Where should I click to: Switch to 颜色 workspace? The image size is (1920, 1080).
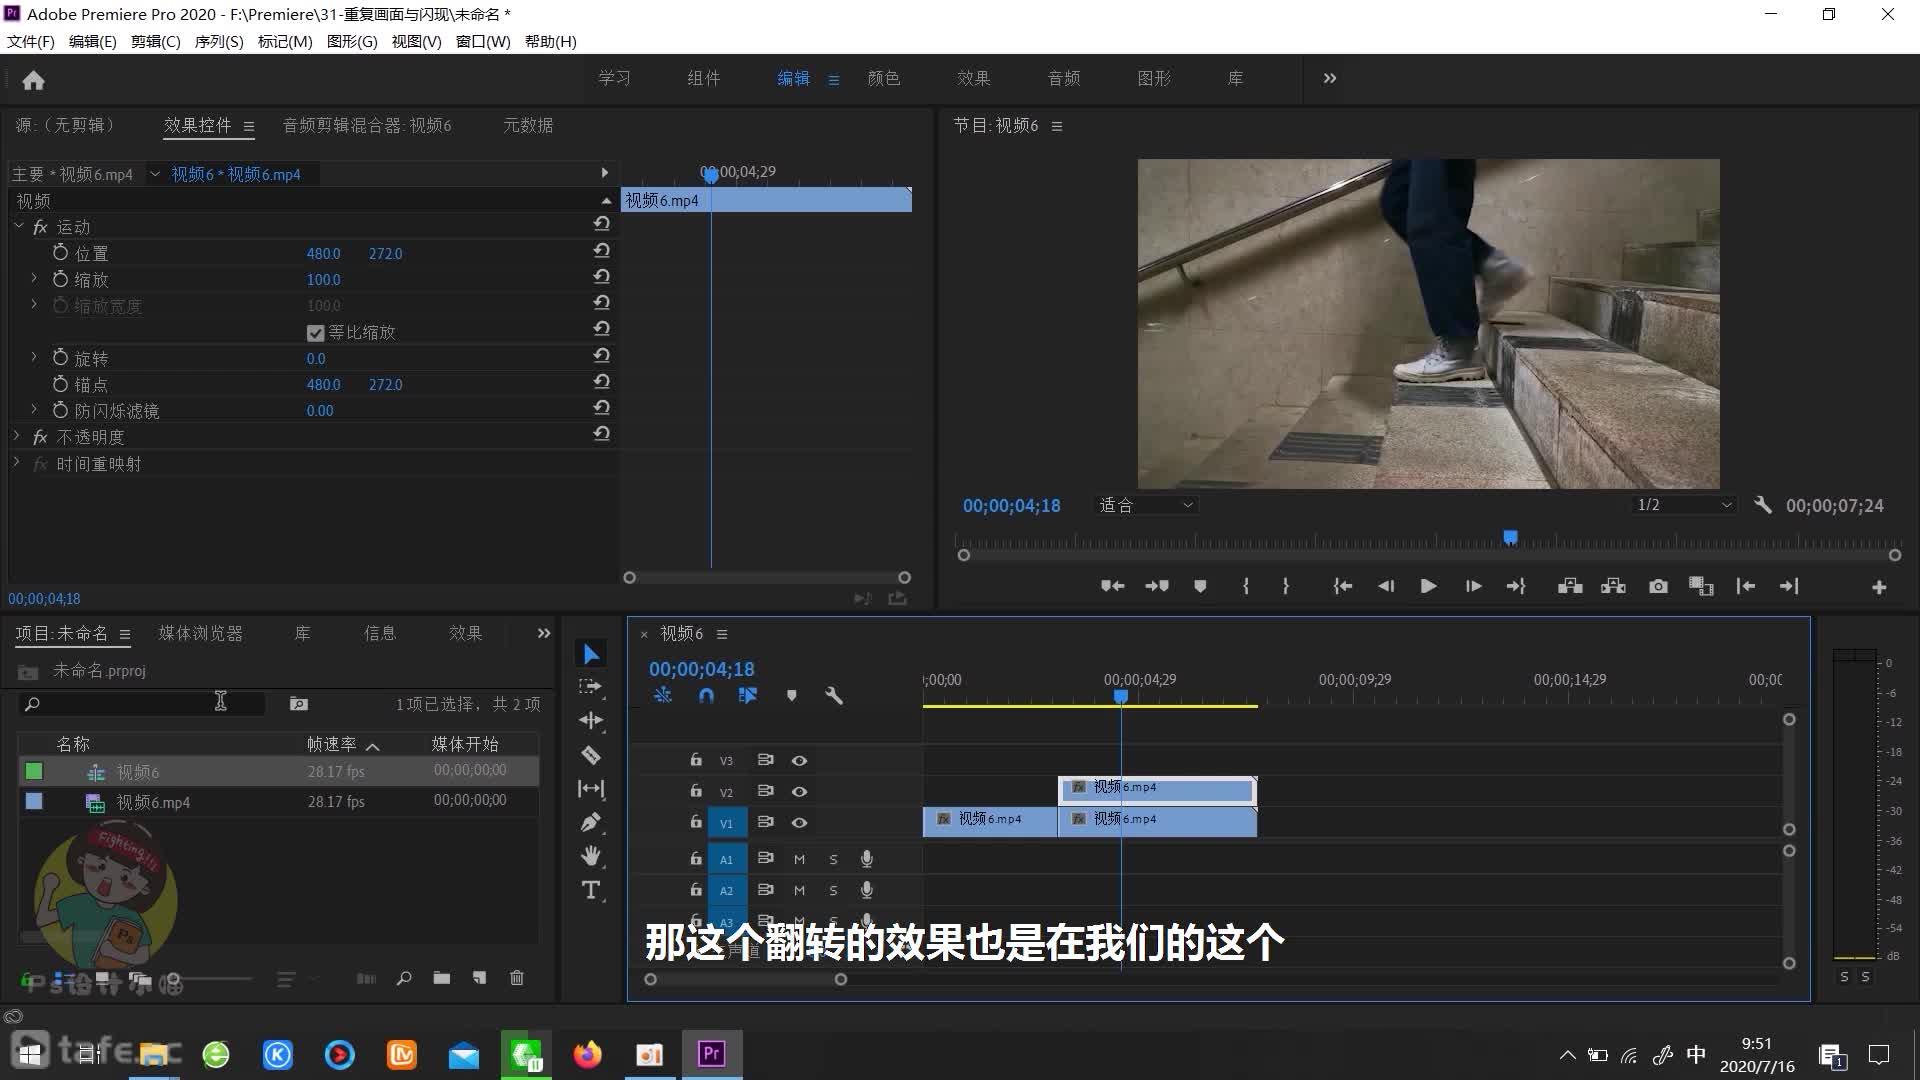[884, 78]
